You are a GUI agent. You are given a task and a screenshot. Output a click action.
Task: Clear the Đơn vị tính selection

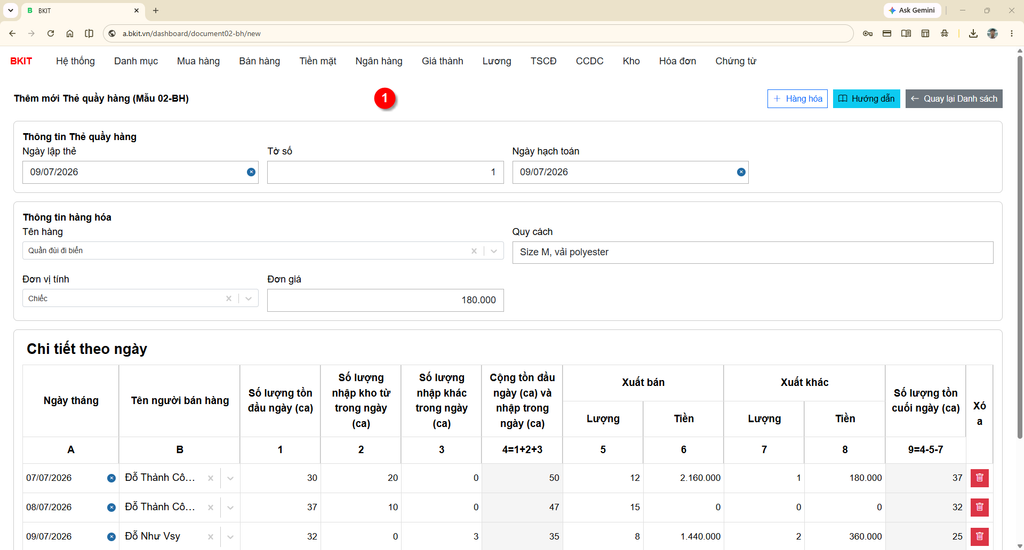click(229, 299)
